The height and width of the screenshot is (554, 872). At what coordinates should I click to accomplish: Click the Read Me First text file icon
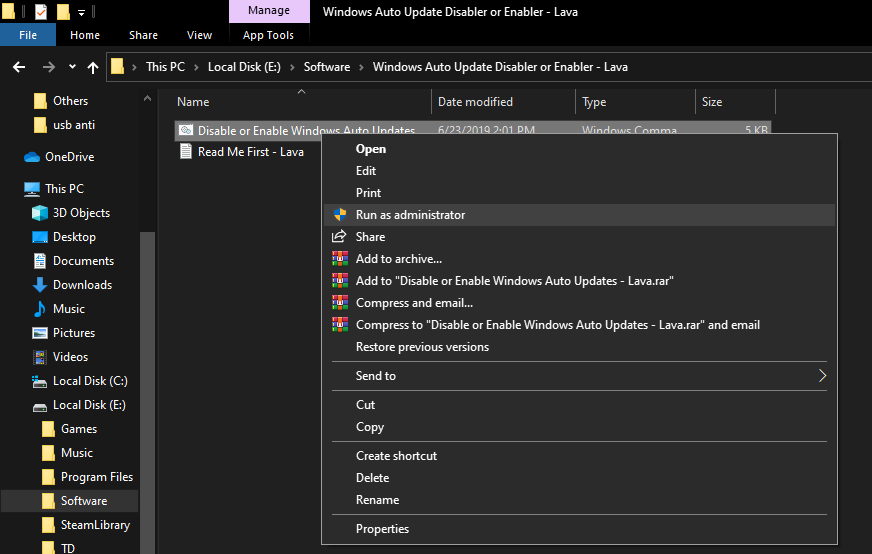coord(186,151)
